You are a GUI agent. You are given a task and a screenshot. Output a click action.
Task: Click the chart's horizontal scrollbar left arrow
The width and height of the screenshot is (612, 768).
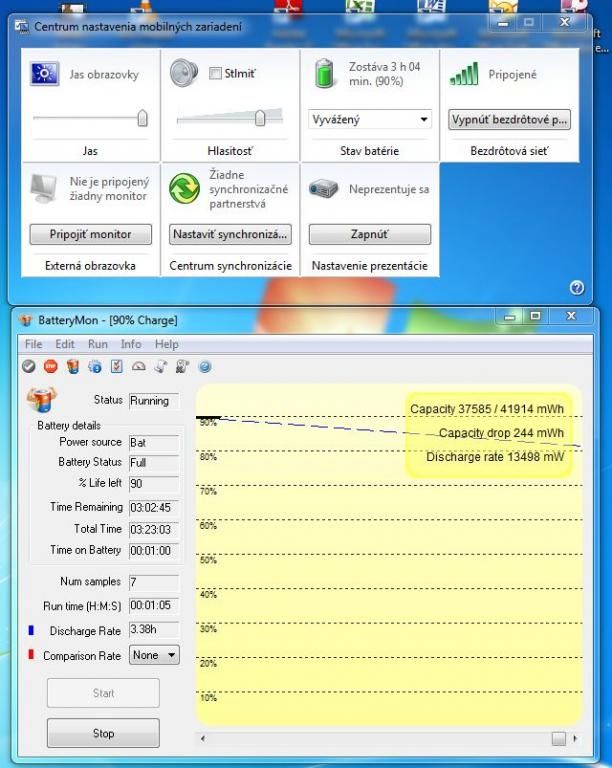(x=204, y=739)
